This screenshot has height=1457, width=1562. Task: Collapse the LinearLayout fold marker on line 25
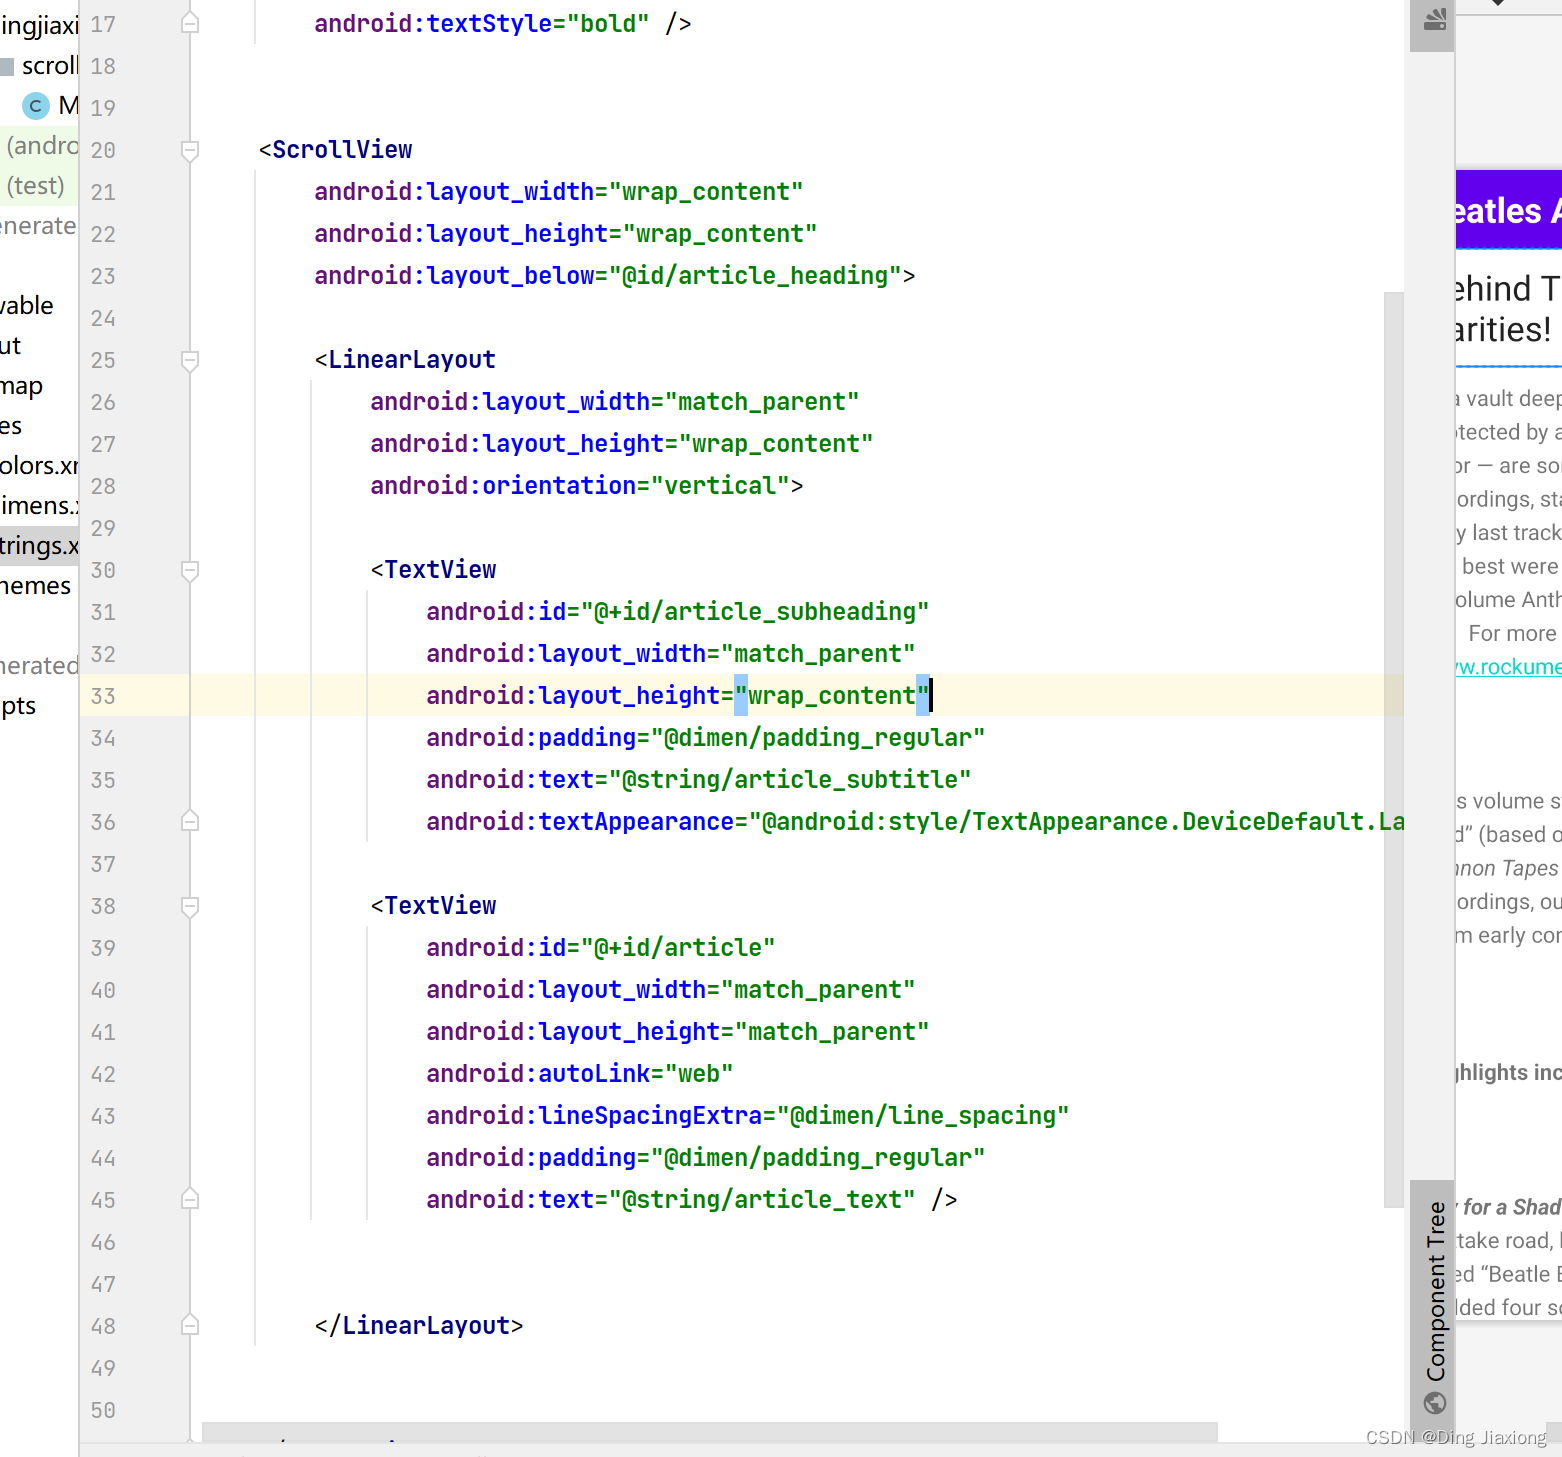(190, 360)
